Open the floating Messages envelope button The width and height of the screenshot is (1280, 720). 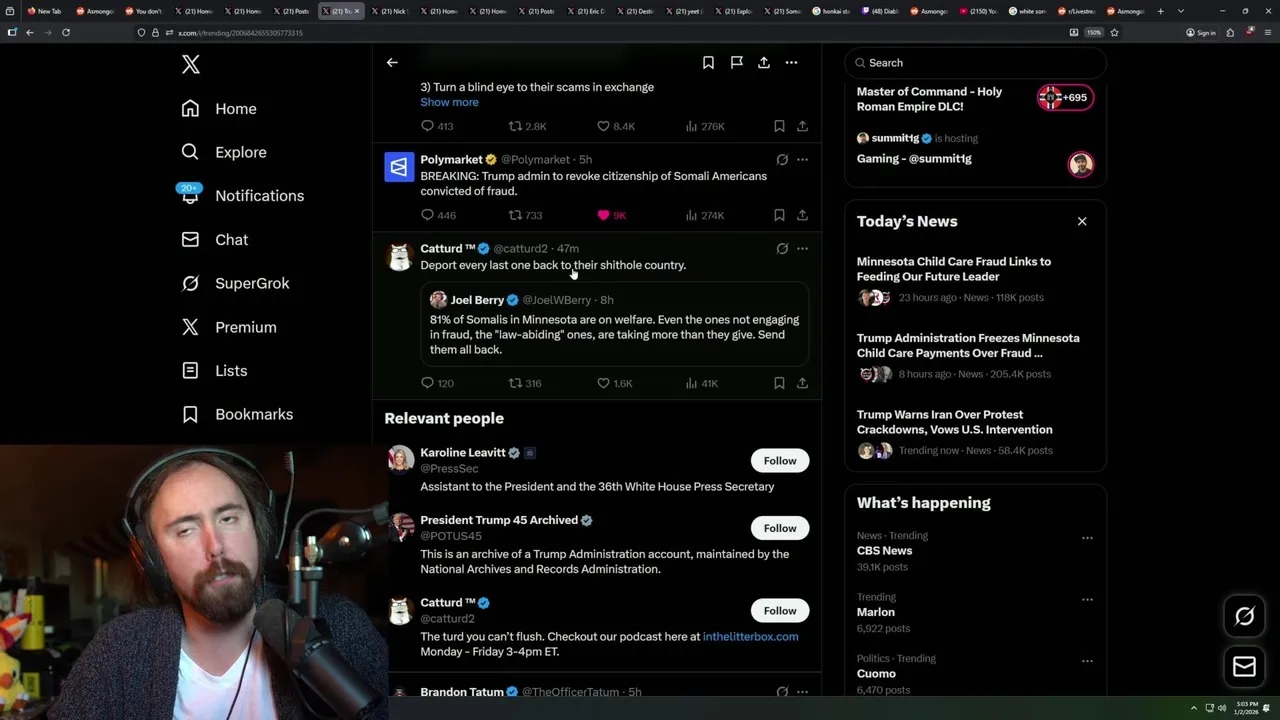click(1244, 667)
